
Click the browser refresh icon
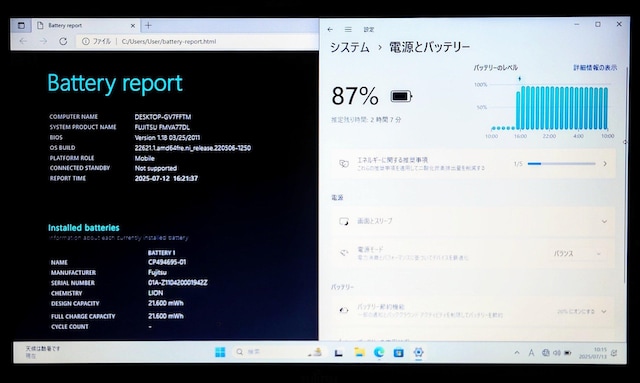63,41
